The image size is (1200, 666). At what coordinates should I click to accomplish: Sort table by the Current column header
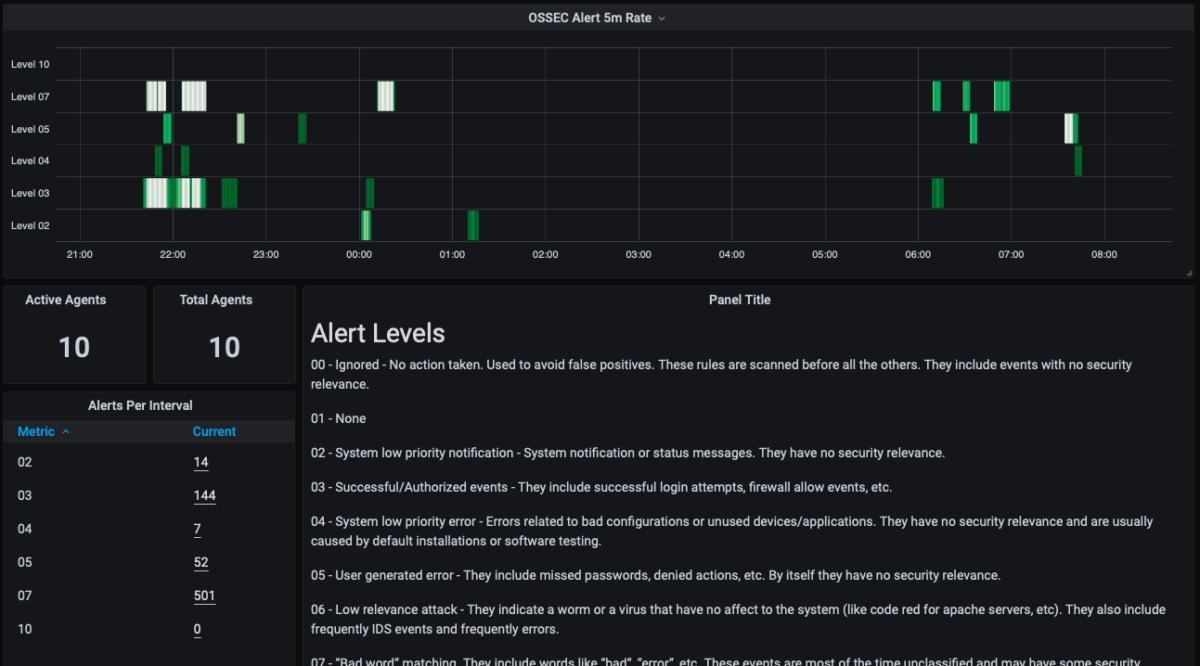coord(214,432)
